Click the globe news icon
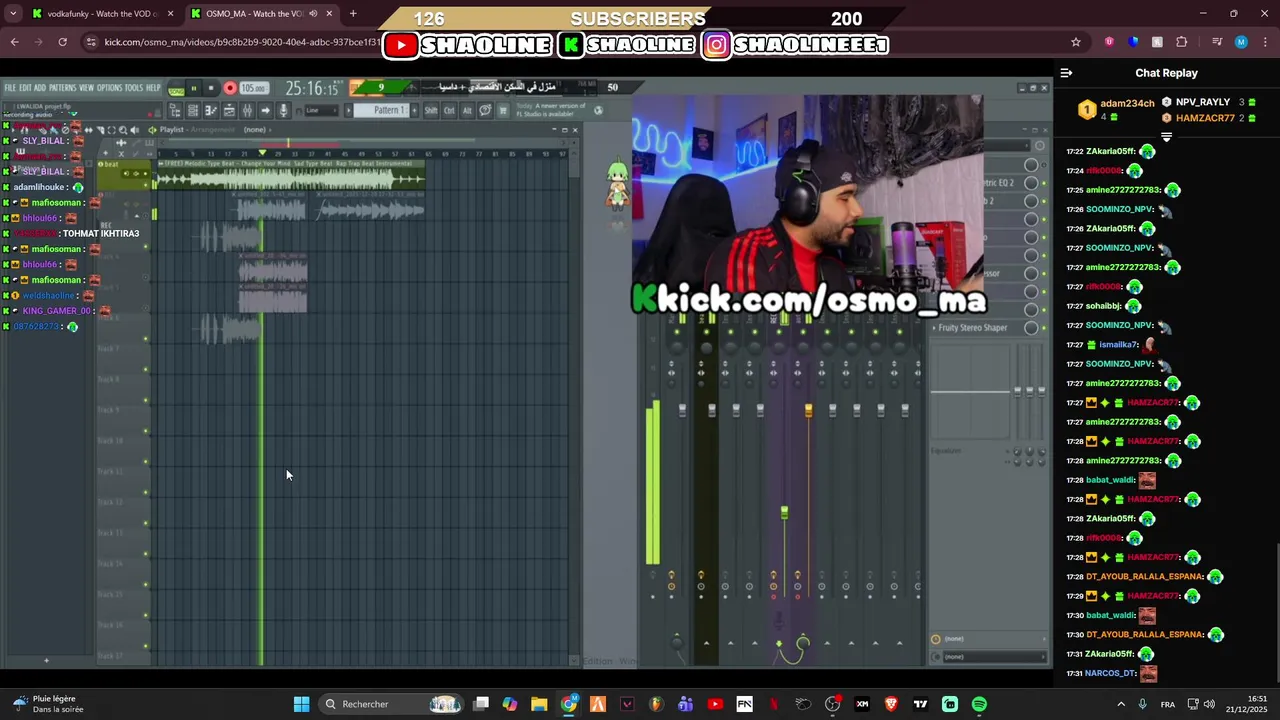 [x=598, y=110]
